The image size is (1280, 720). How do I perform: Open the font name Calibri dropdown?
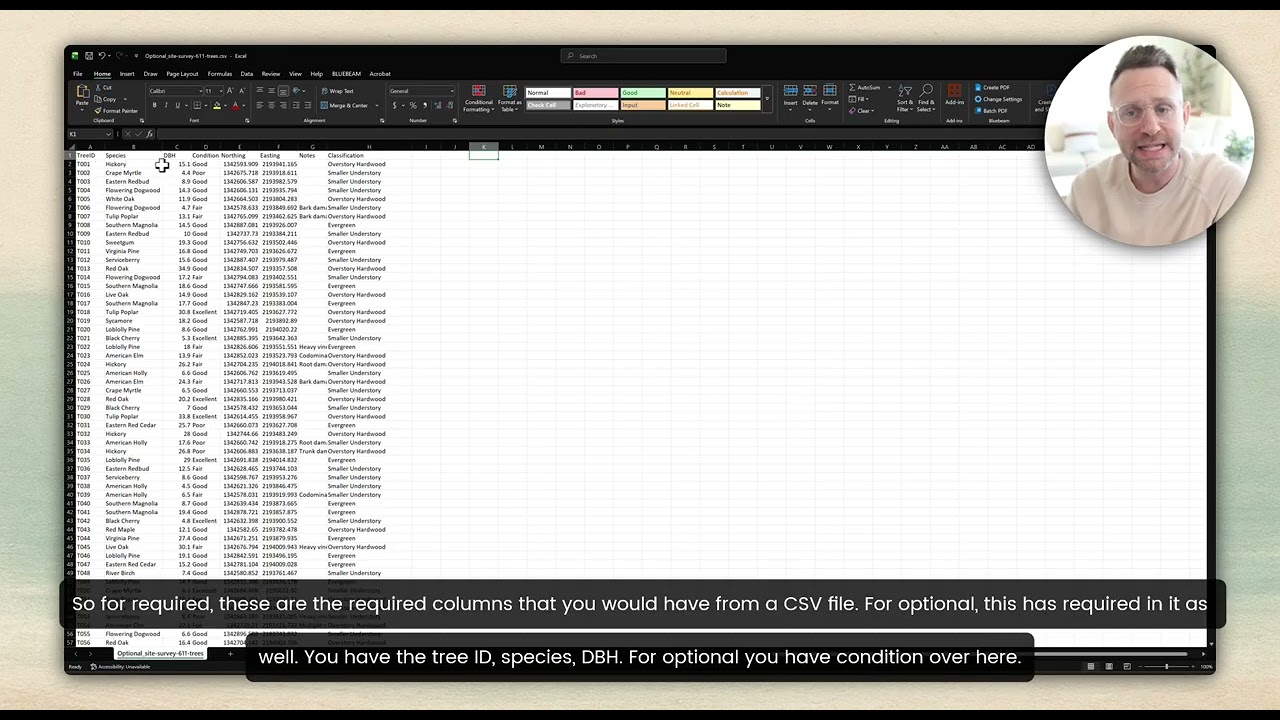point(201,91)
